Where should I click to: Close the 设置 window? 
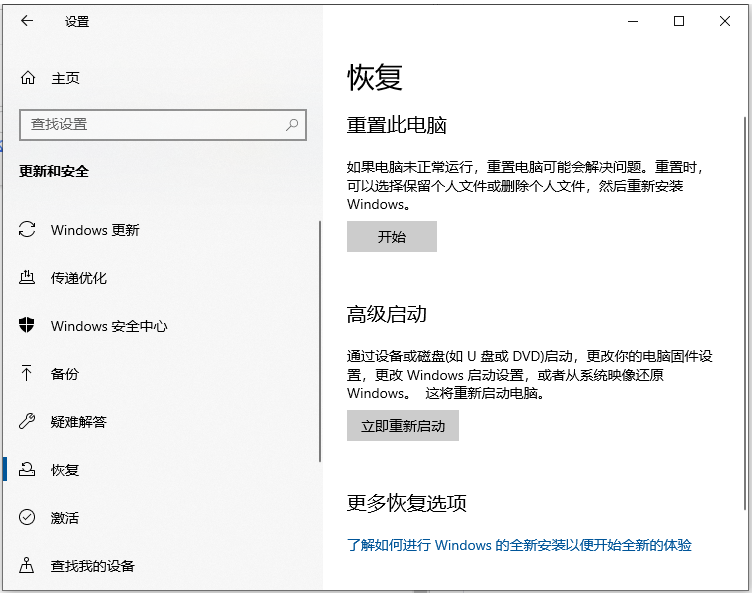725,21
